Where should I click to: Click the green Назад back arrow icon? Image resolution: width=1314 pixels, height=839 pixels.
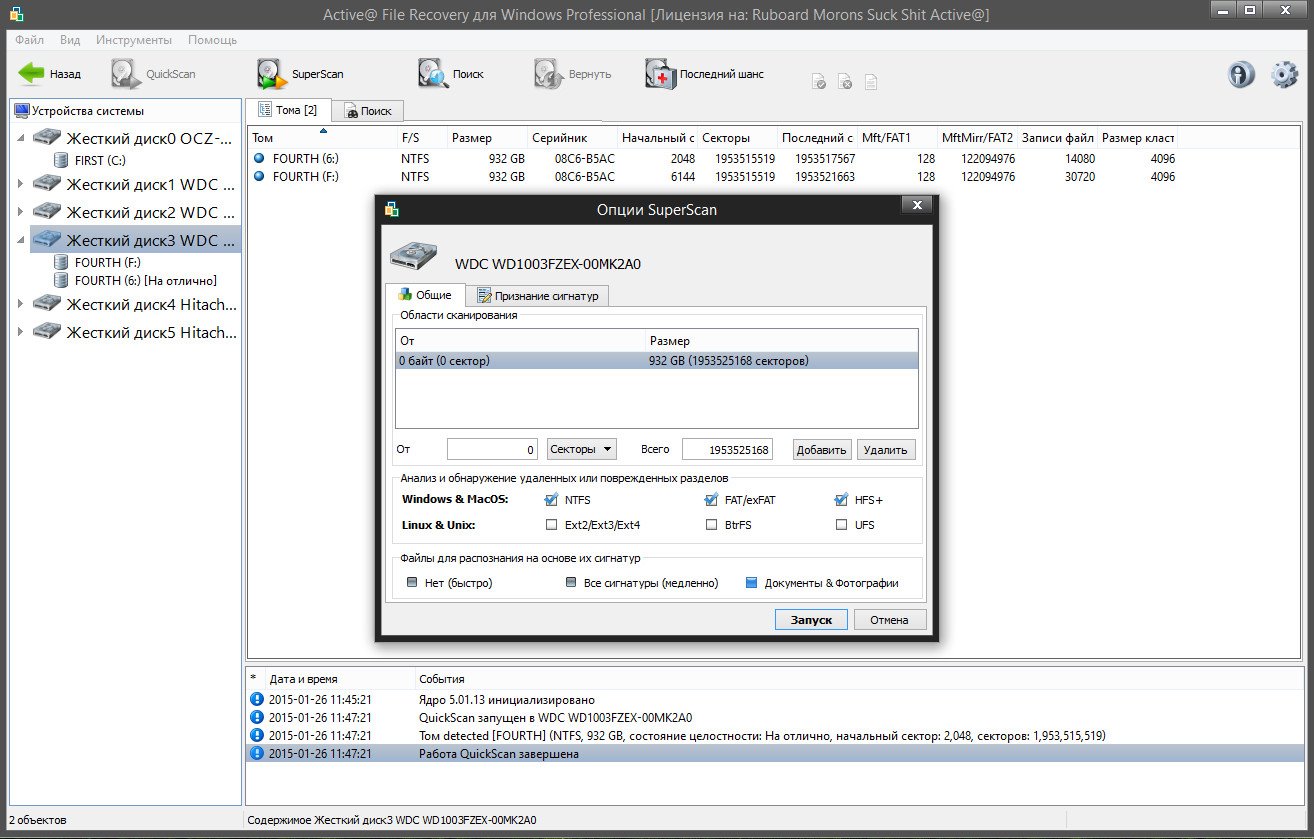(x=32, y=74)
